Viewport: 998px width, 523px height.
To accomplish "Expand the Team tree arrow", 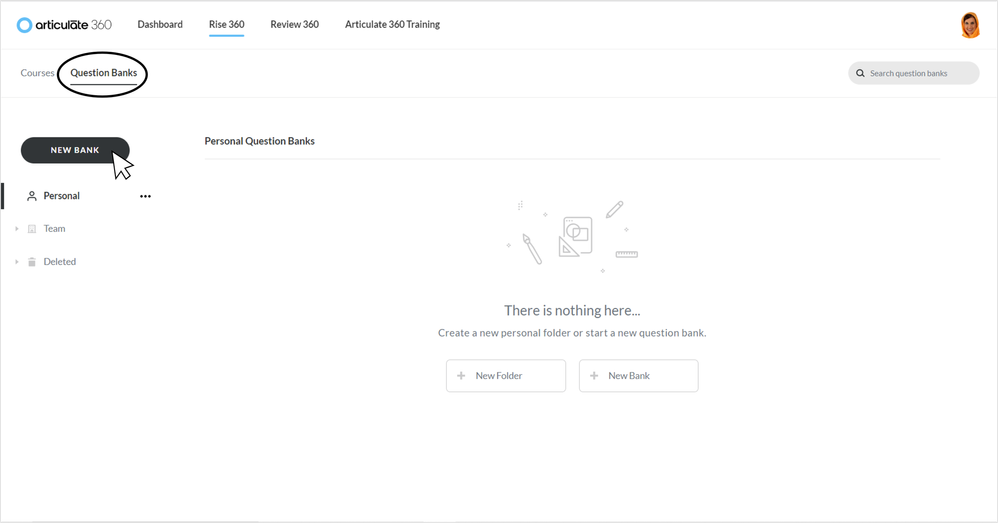I will pyautogui.click(x=17, y=228).
